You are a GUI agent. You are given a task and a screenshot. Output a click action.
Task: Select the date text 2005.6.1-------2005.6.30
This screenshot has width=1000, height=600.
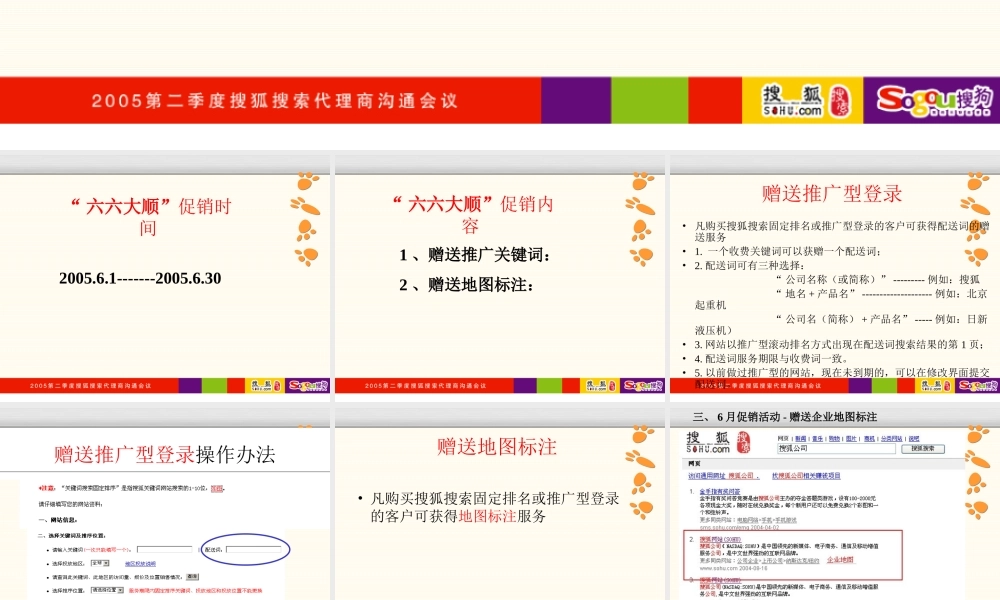140,279
